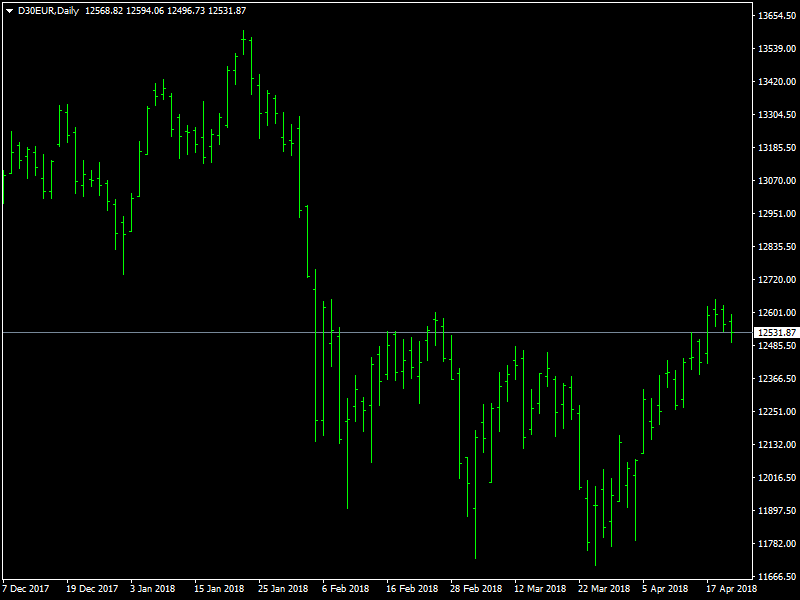Click the 6 Feb 2018 date label

(x=345, y=589)
